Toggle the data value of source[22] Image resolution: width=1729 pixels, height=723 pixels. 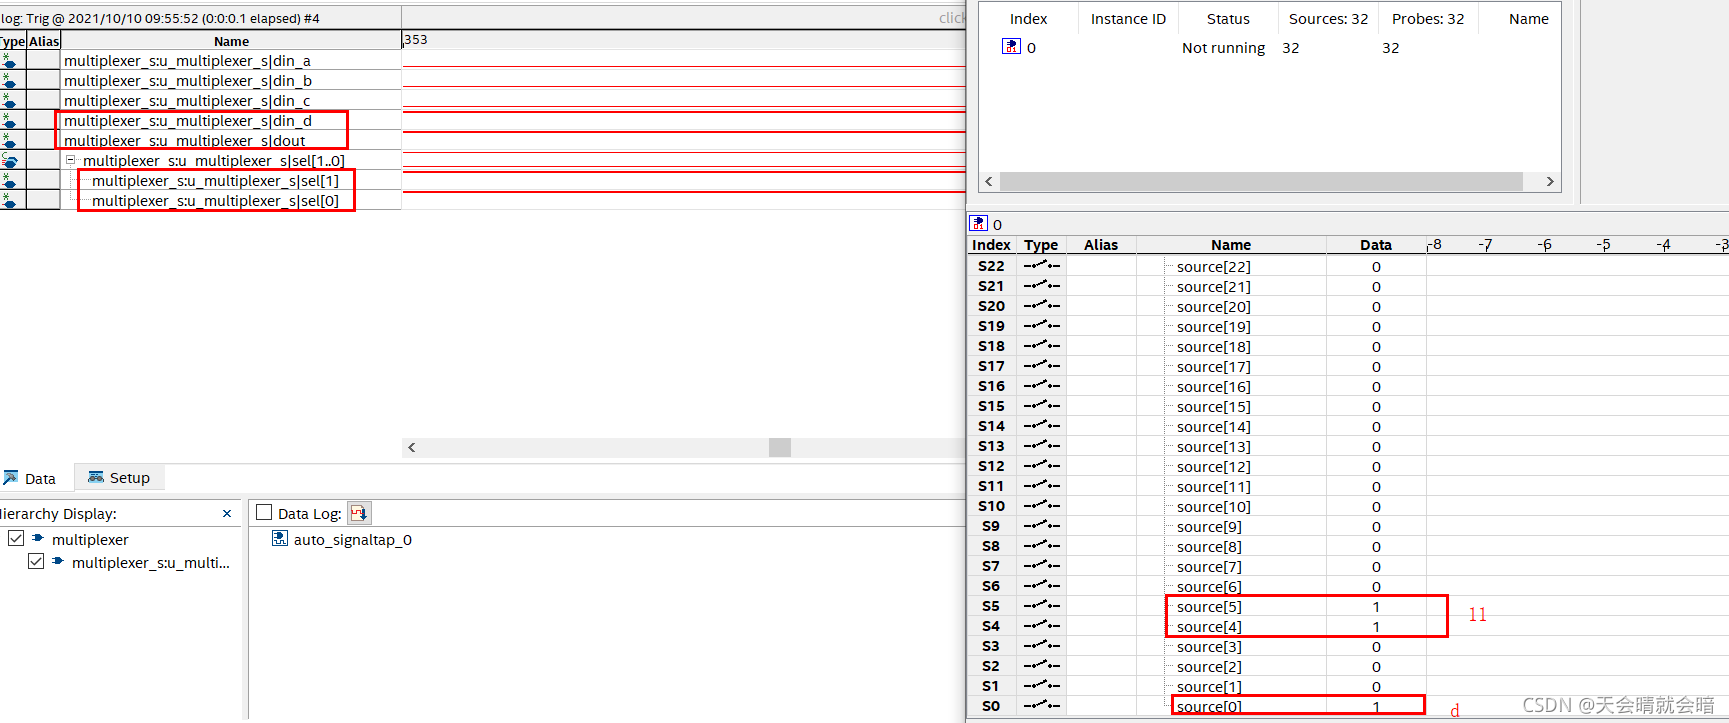pos(1376,267)
